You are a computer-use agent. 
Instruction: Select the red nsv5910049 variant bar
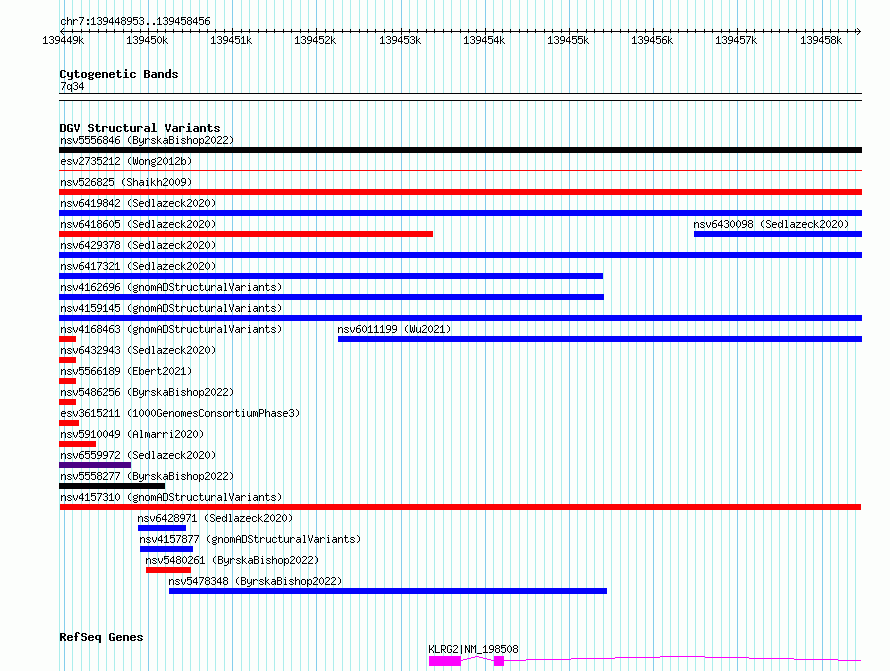pos(77,444)
